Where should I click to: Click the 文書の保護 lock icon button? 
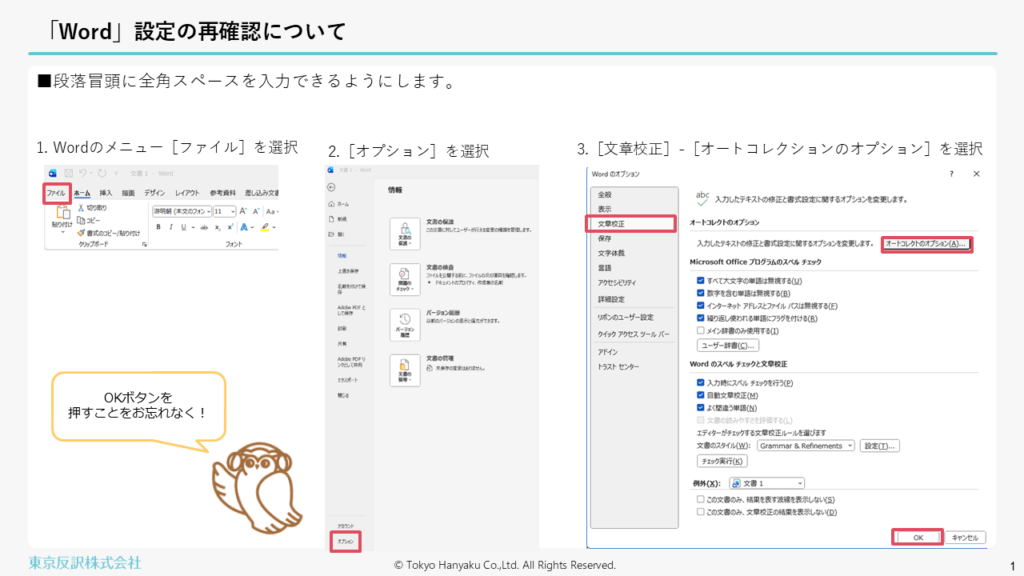point(403,234)
